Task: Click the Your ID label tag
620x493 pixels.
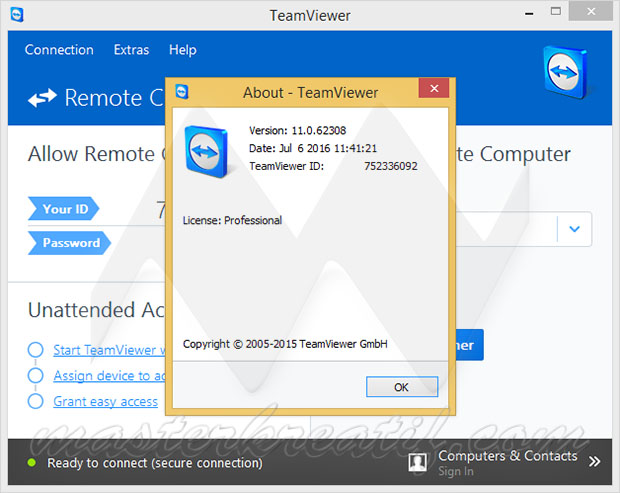Action: pos(63,208)
